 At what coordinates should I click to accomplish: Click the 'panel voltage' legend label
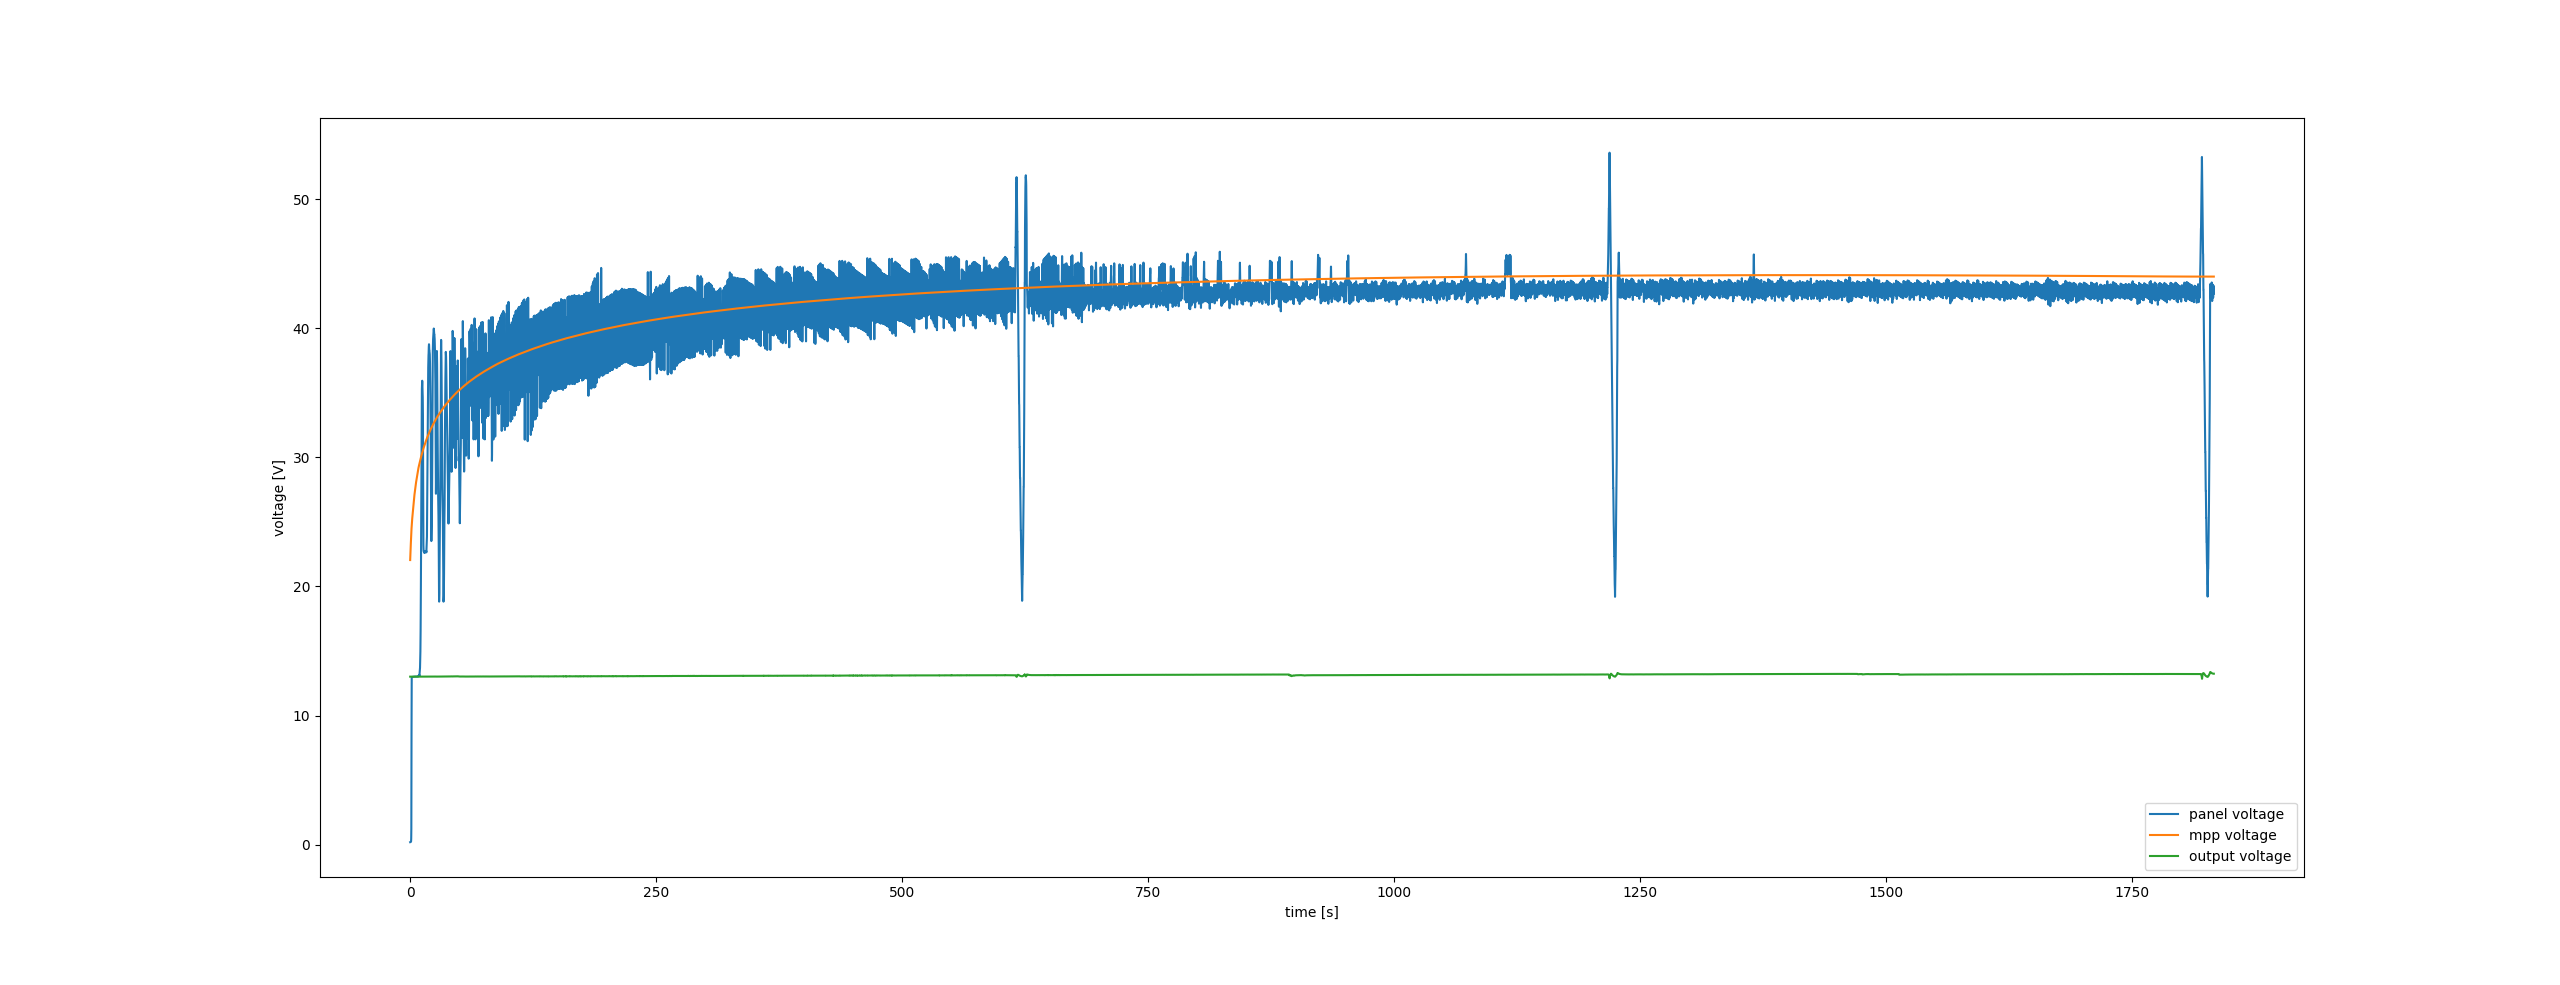pos(2236,814)
